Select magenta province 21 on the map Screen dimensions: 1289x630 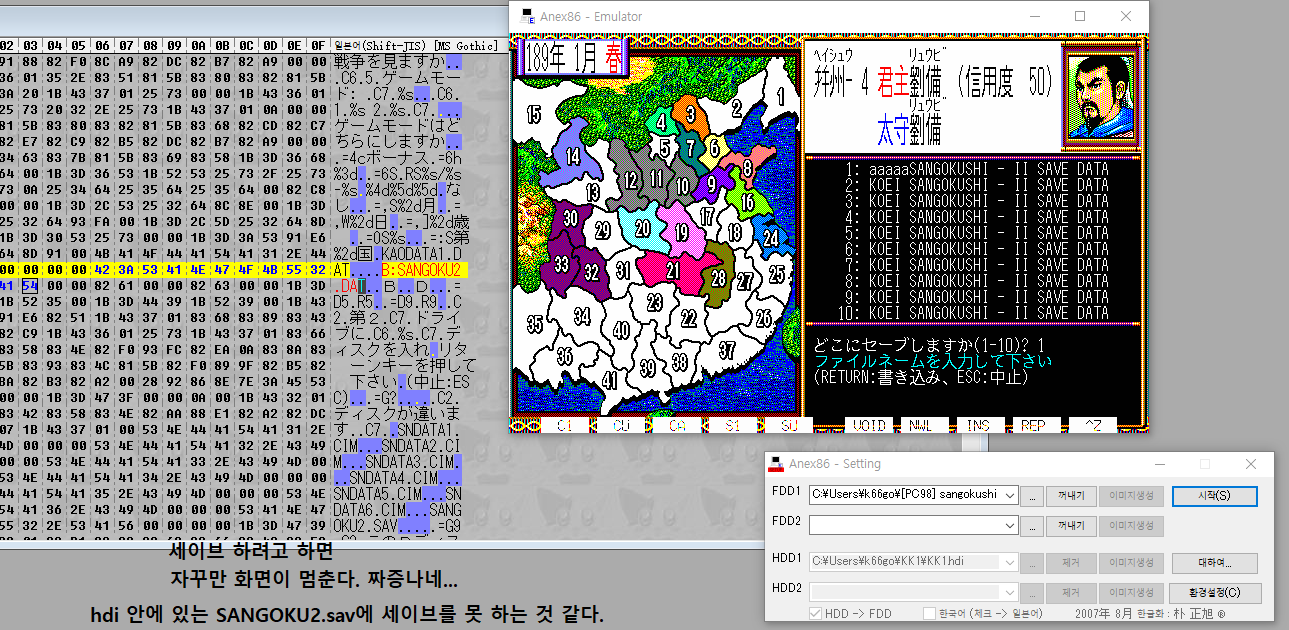[672, 269]
